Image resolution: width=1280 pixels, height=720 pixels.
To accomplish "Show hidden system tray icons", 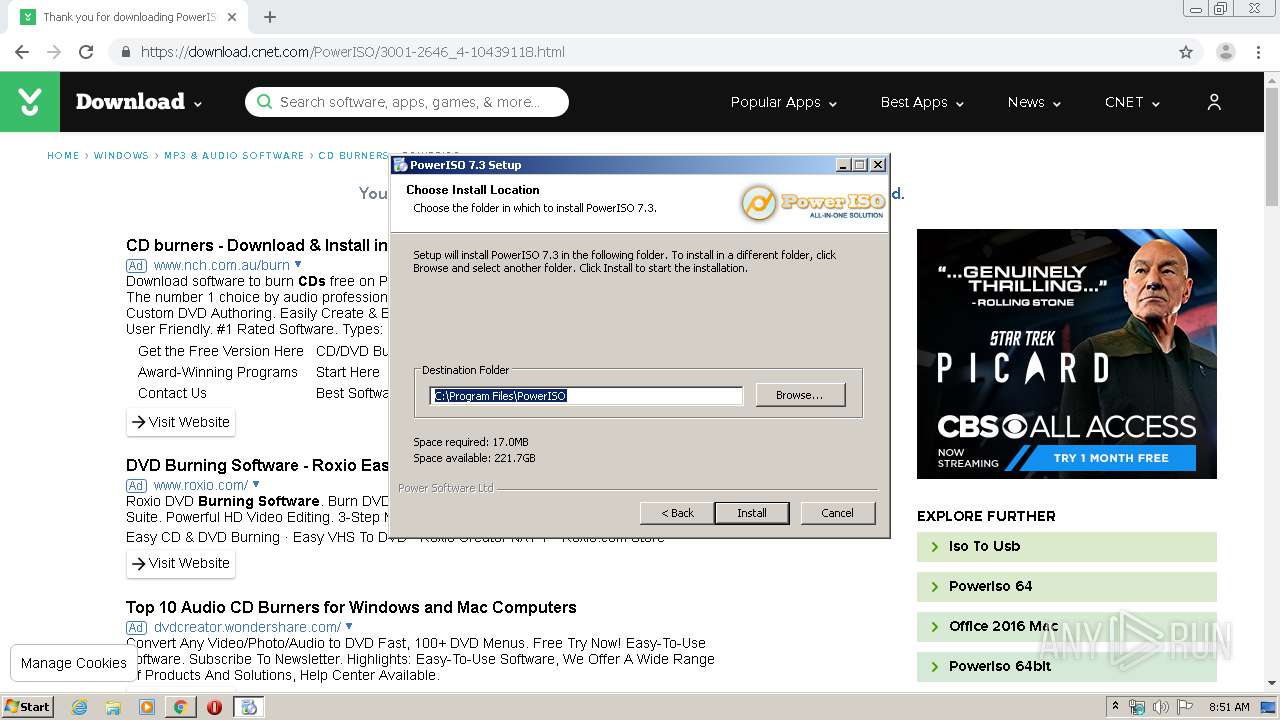I will tap(1115, 707).
